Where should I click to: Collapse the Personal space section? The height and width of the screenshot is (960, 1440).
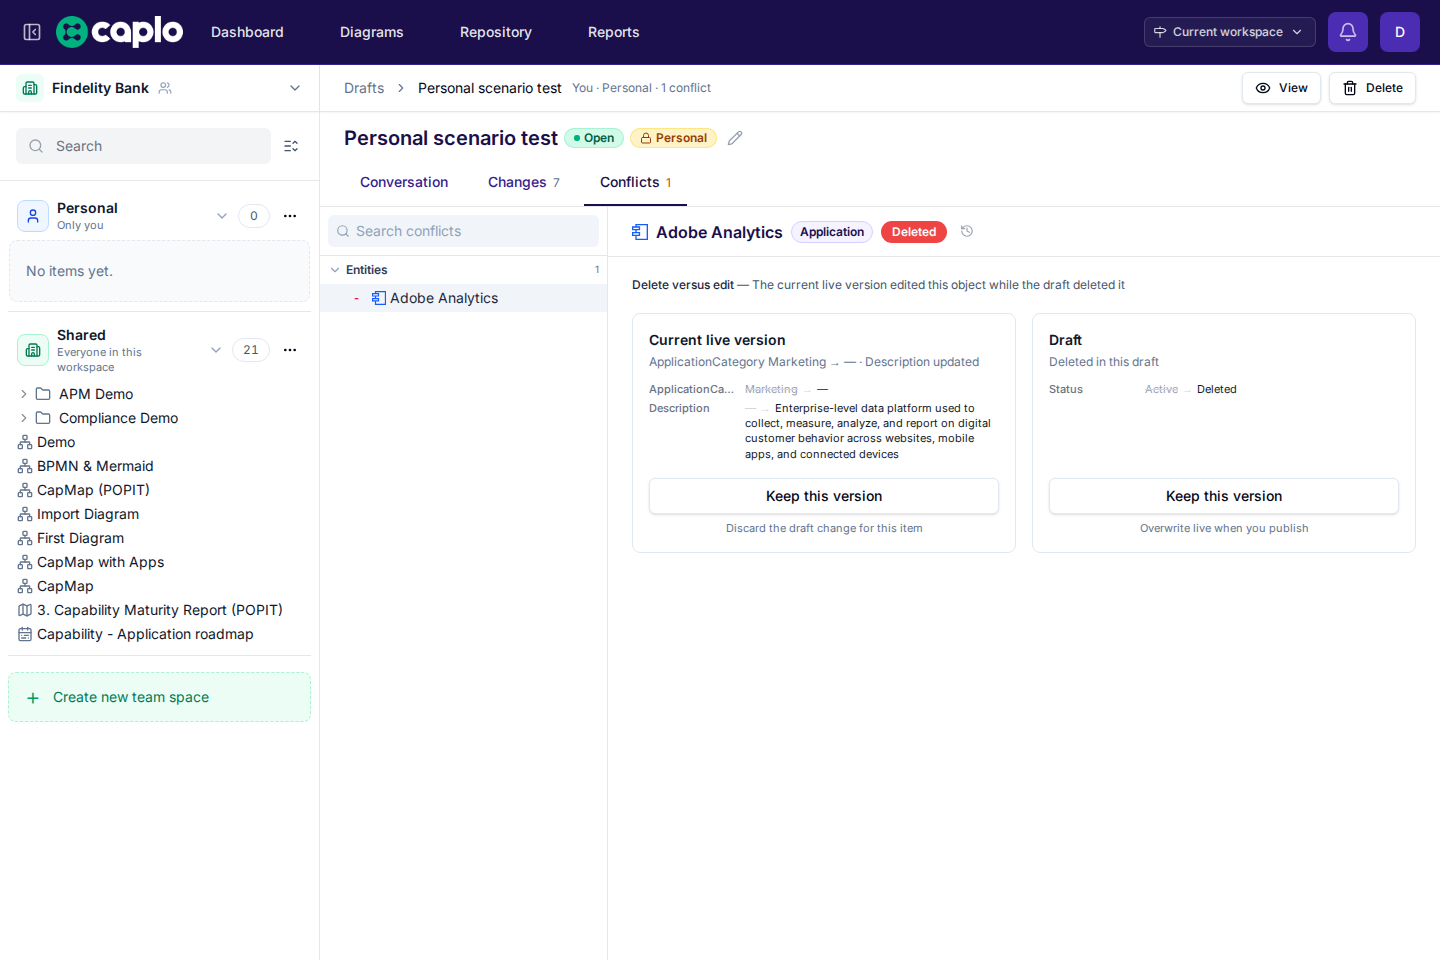222,216
